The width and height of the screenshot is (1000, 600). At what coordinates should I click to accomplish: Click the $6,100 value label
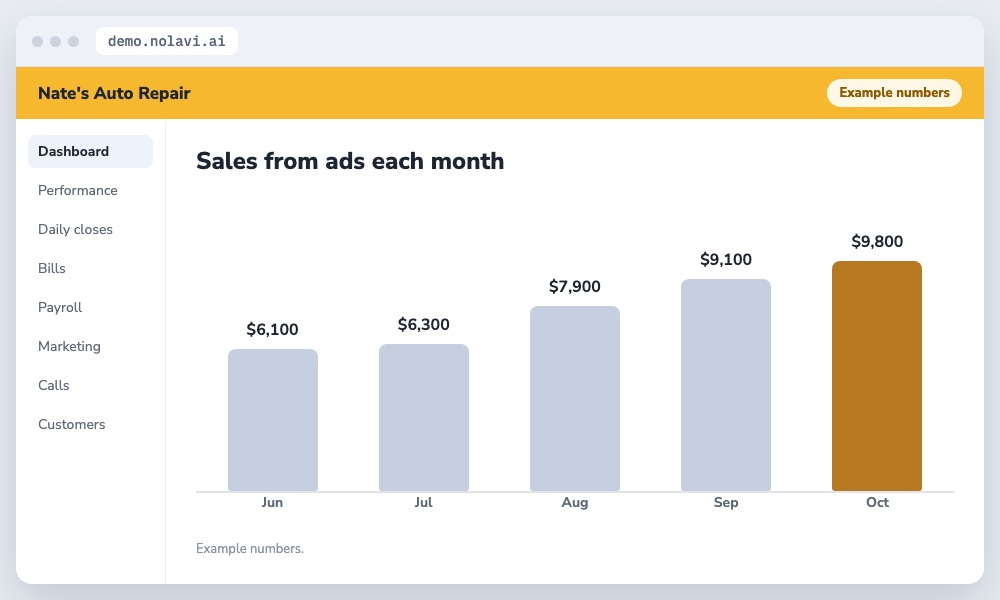click(x=272, y=329)
